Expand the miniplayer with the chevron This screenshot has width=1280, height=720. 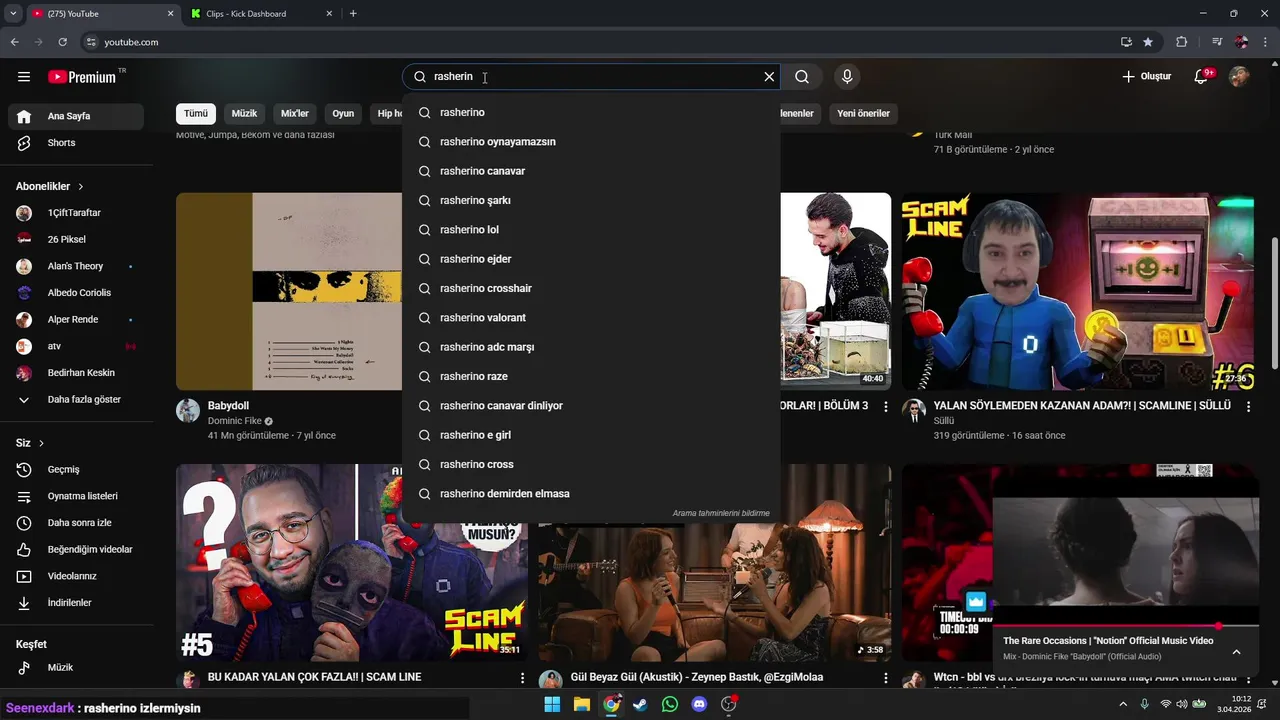pyautogui.click(x=1236, y=652)
